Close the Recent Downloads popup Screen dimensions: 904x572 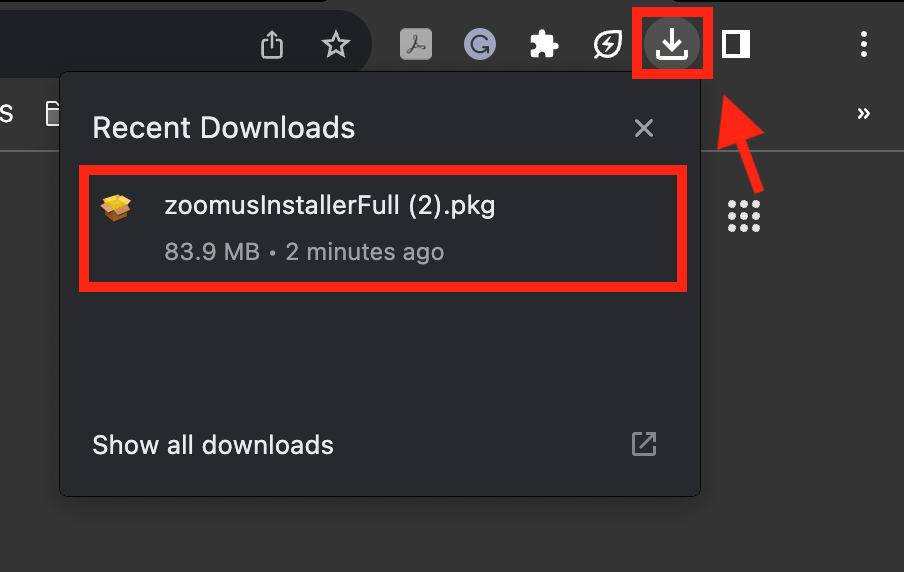tap(643, 128)
